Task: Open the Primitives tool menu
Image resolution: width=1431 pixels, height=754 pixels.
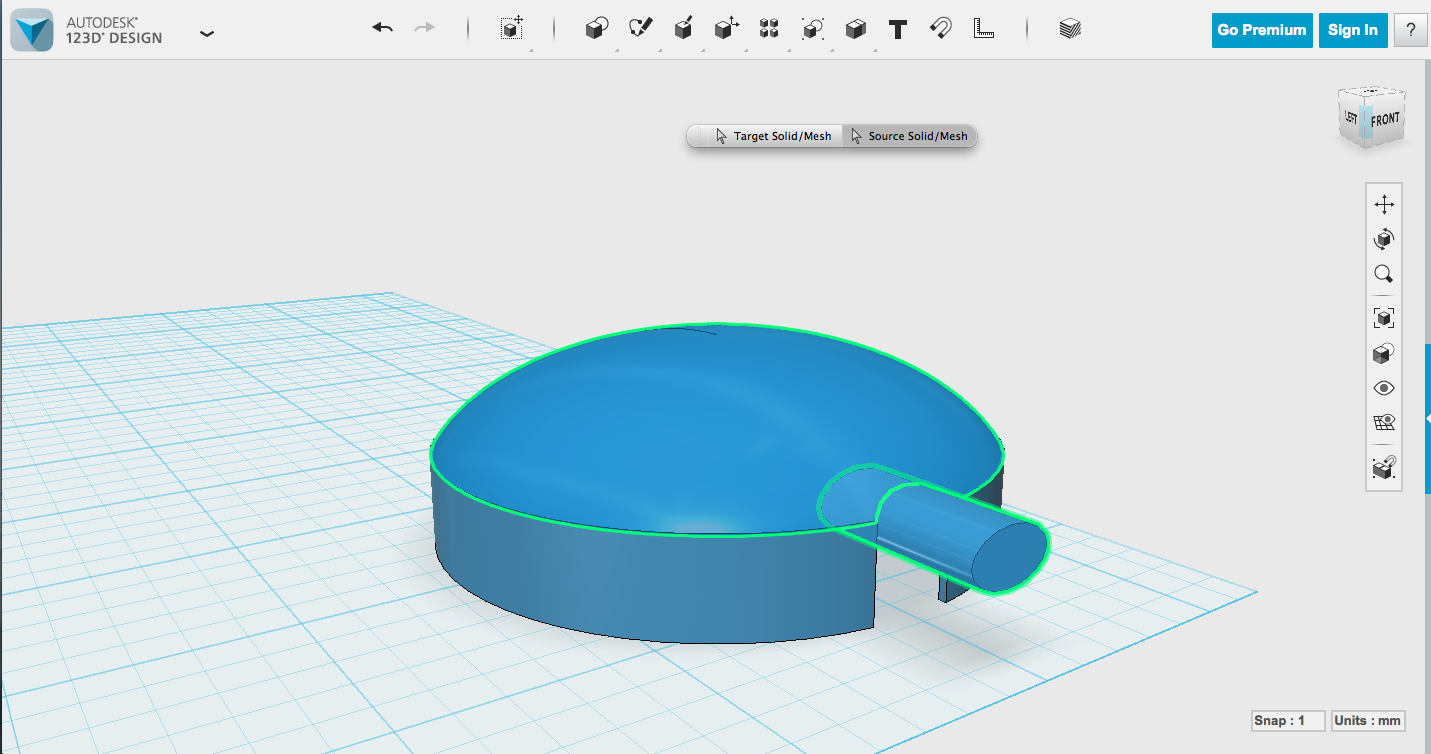Action: (597, 29)
